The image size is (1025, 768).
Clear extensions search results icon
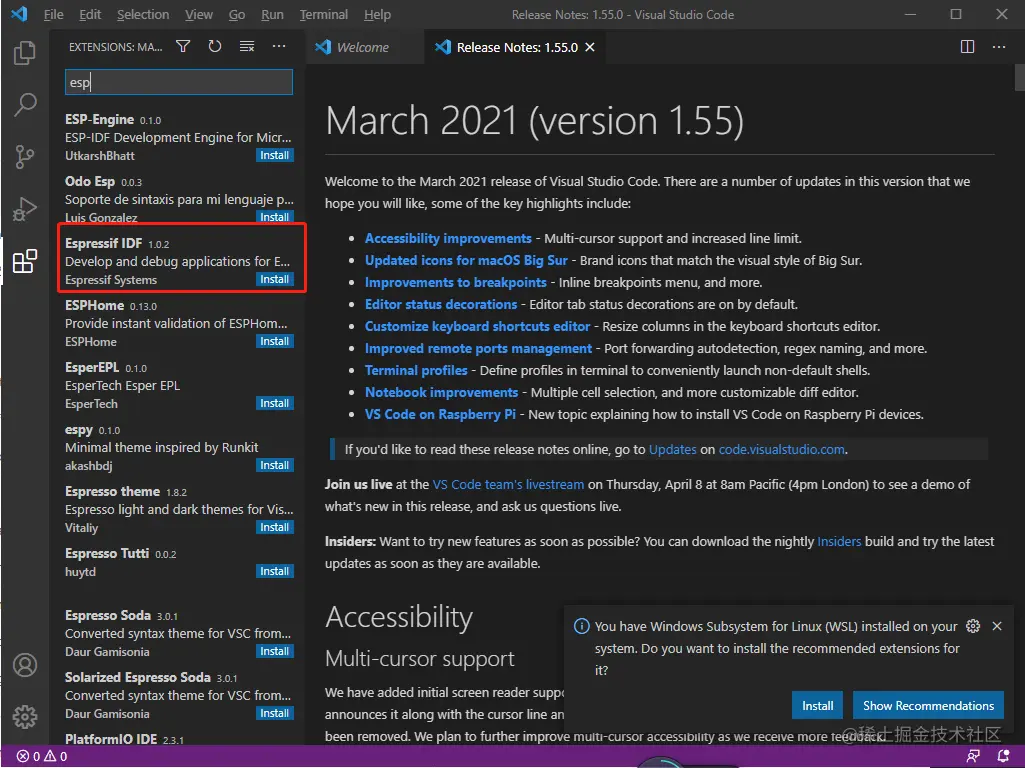click(246, 46)
